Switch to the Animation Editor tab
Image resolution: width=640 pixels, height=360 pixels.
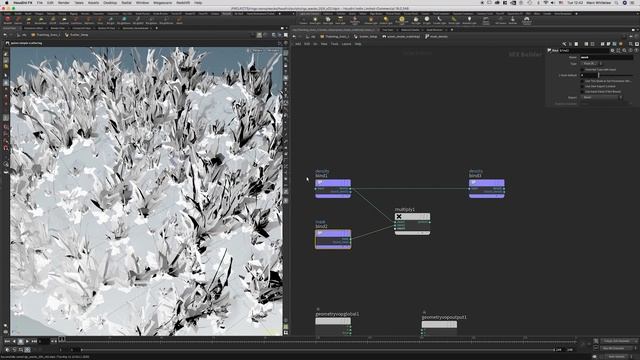(x=34, y=28)
